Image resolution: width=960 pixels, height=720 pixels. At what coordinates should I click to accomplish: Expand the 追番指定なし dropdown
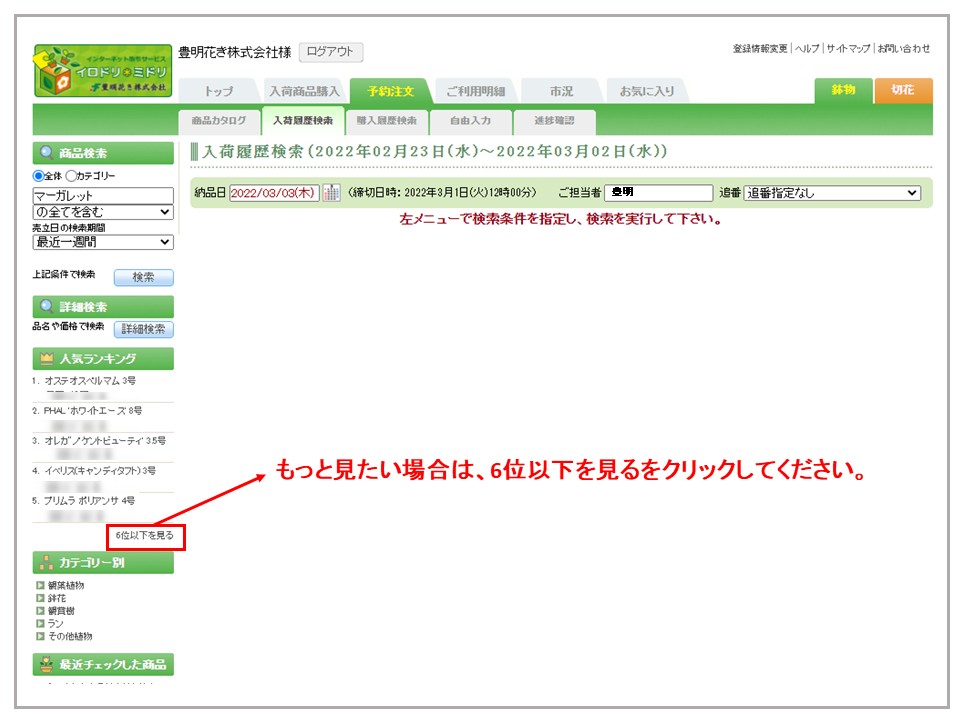832,193
